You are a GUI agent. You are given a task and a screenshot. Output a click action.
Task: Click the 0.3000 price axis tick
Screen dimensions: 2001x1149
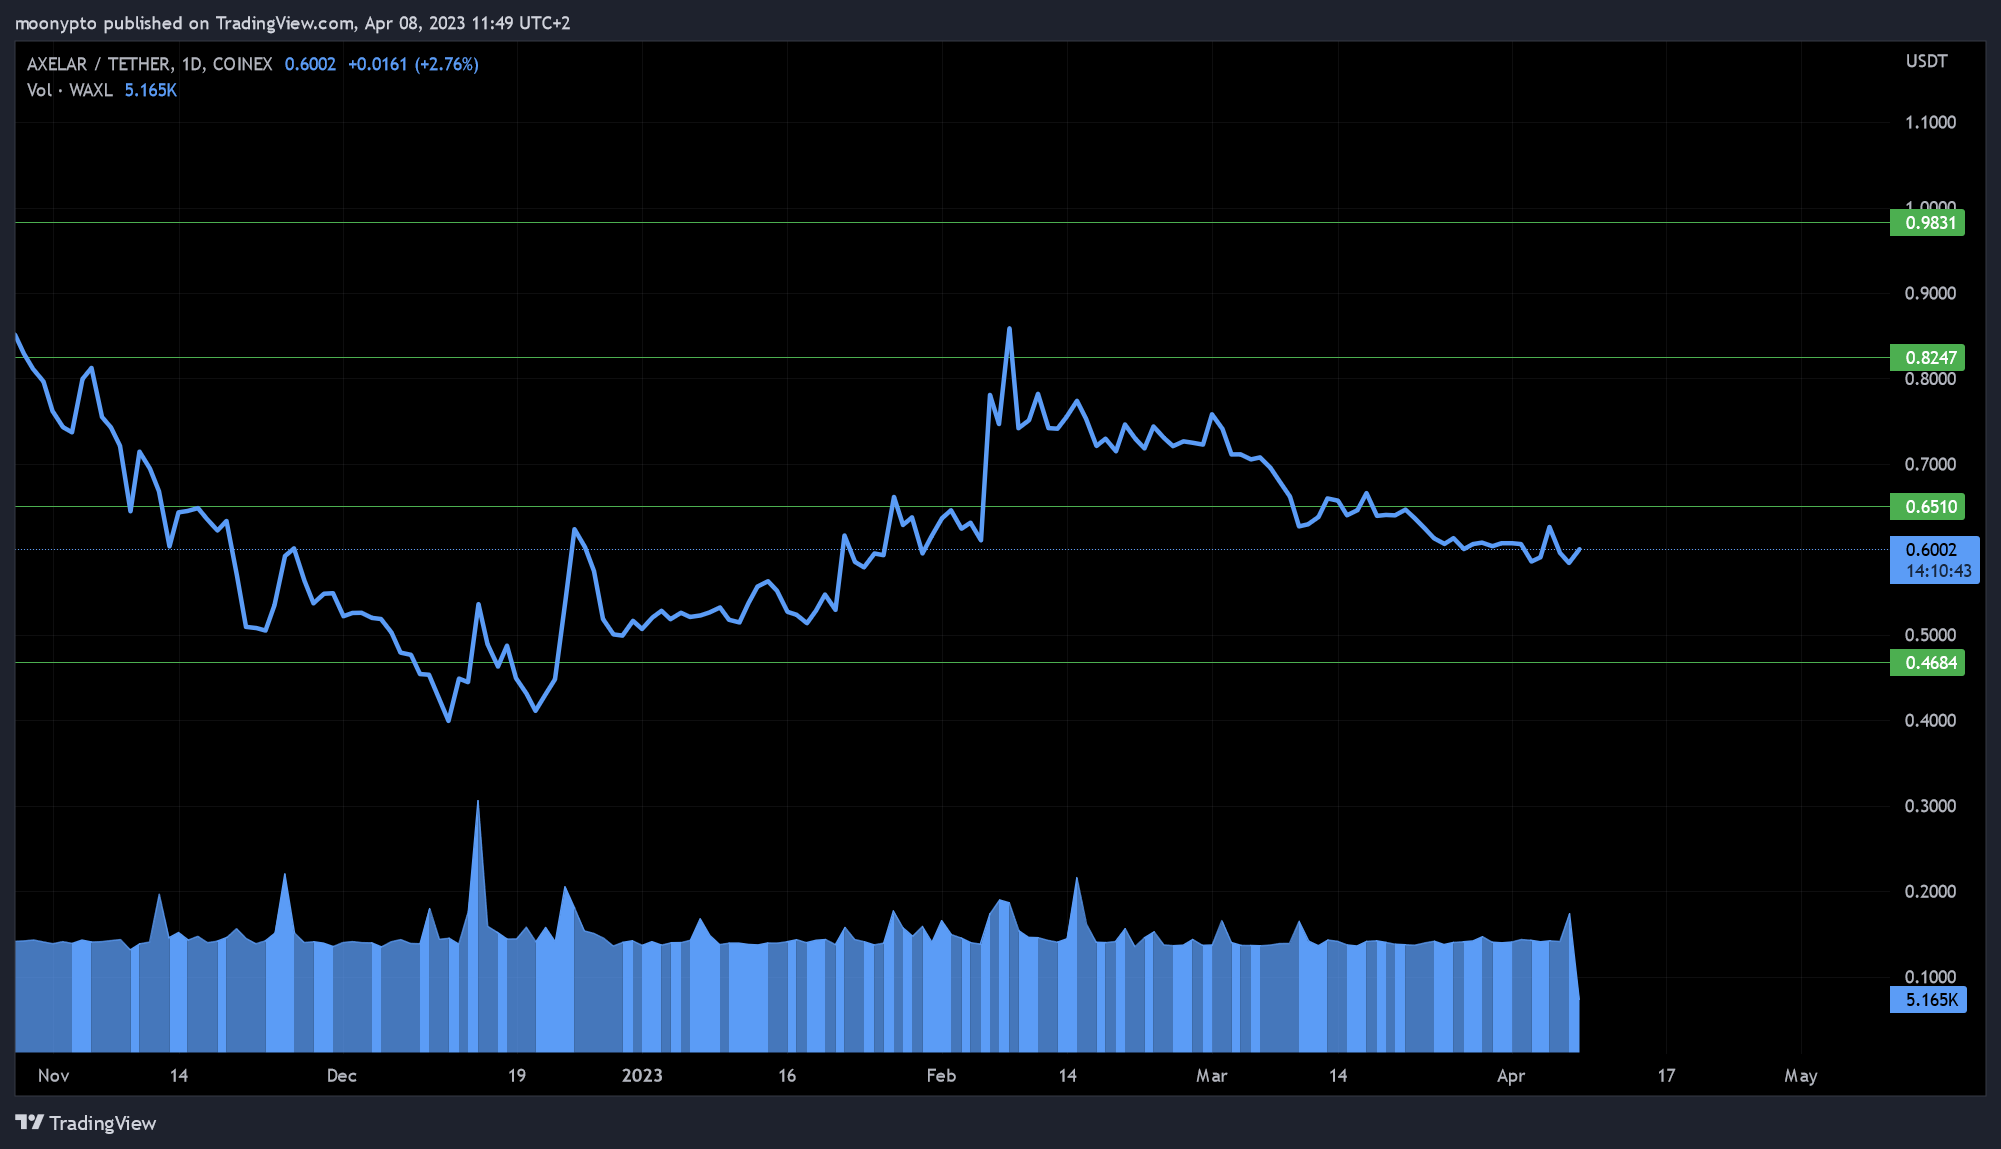point(1930,806)
